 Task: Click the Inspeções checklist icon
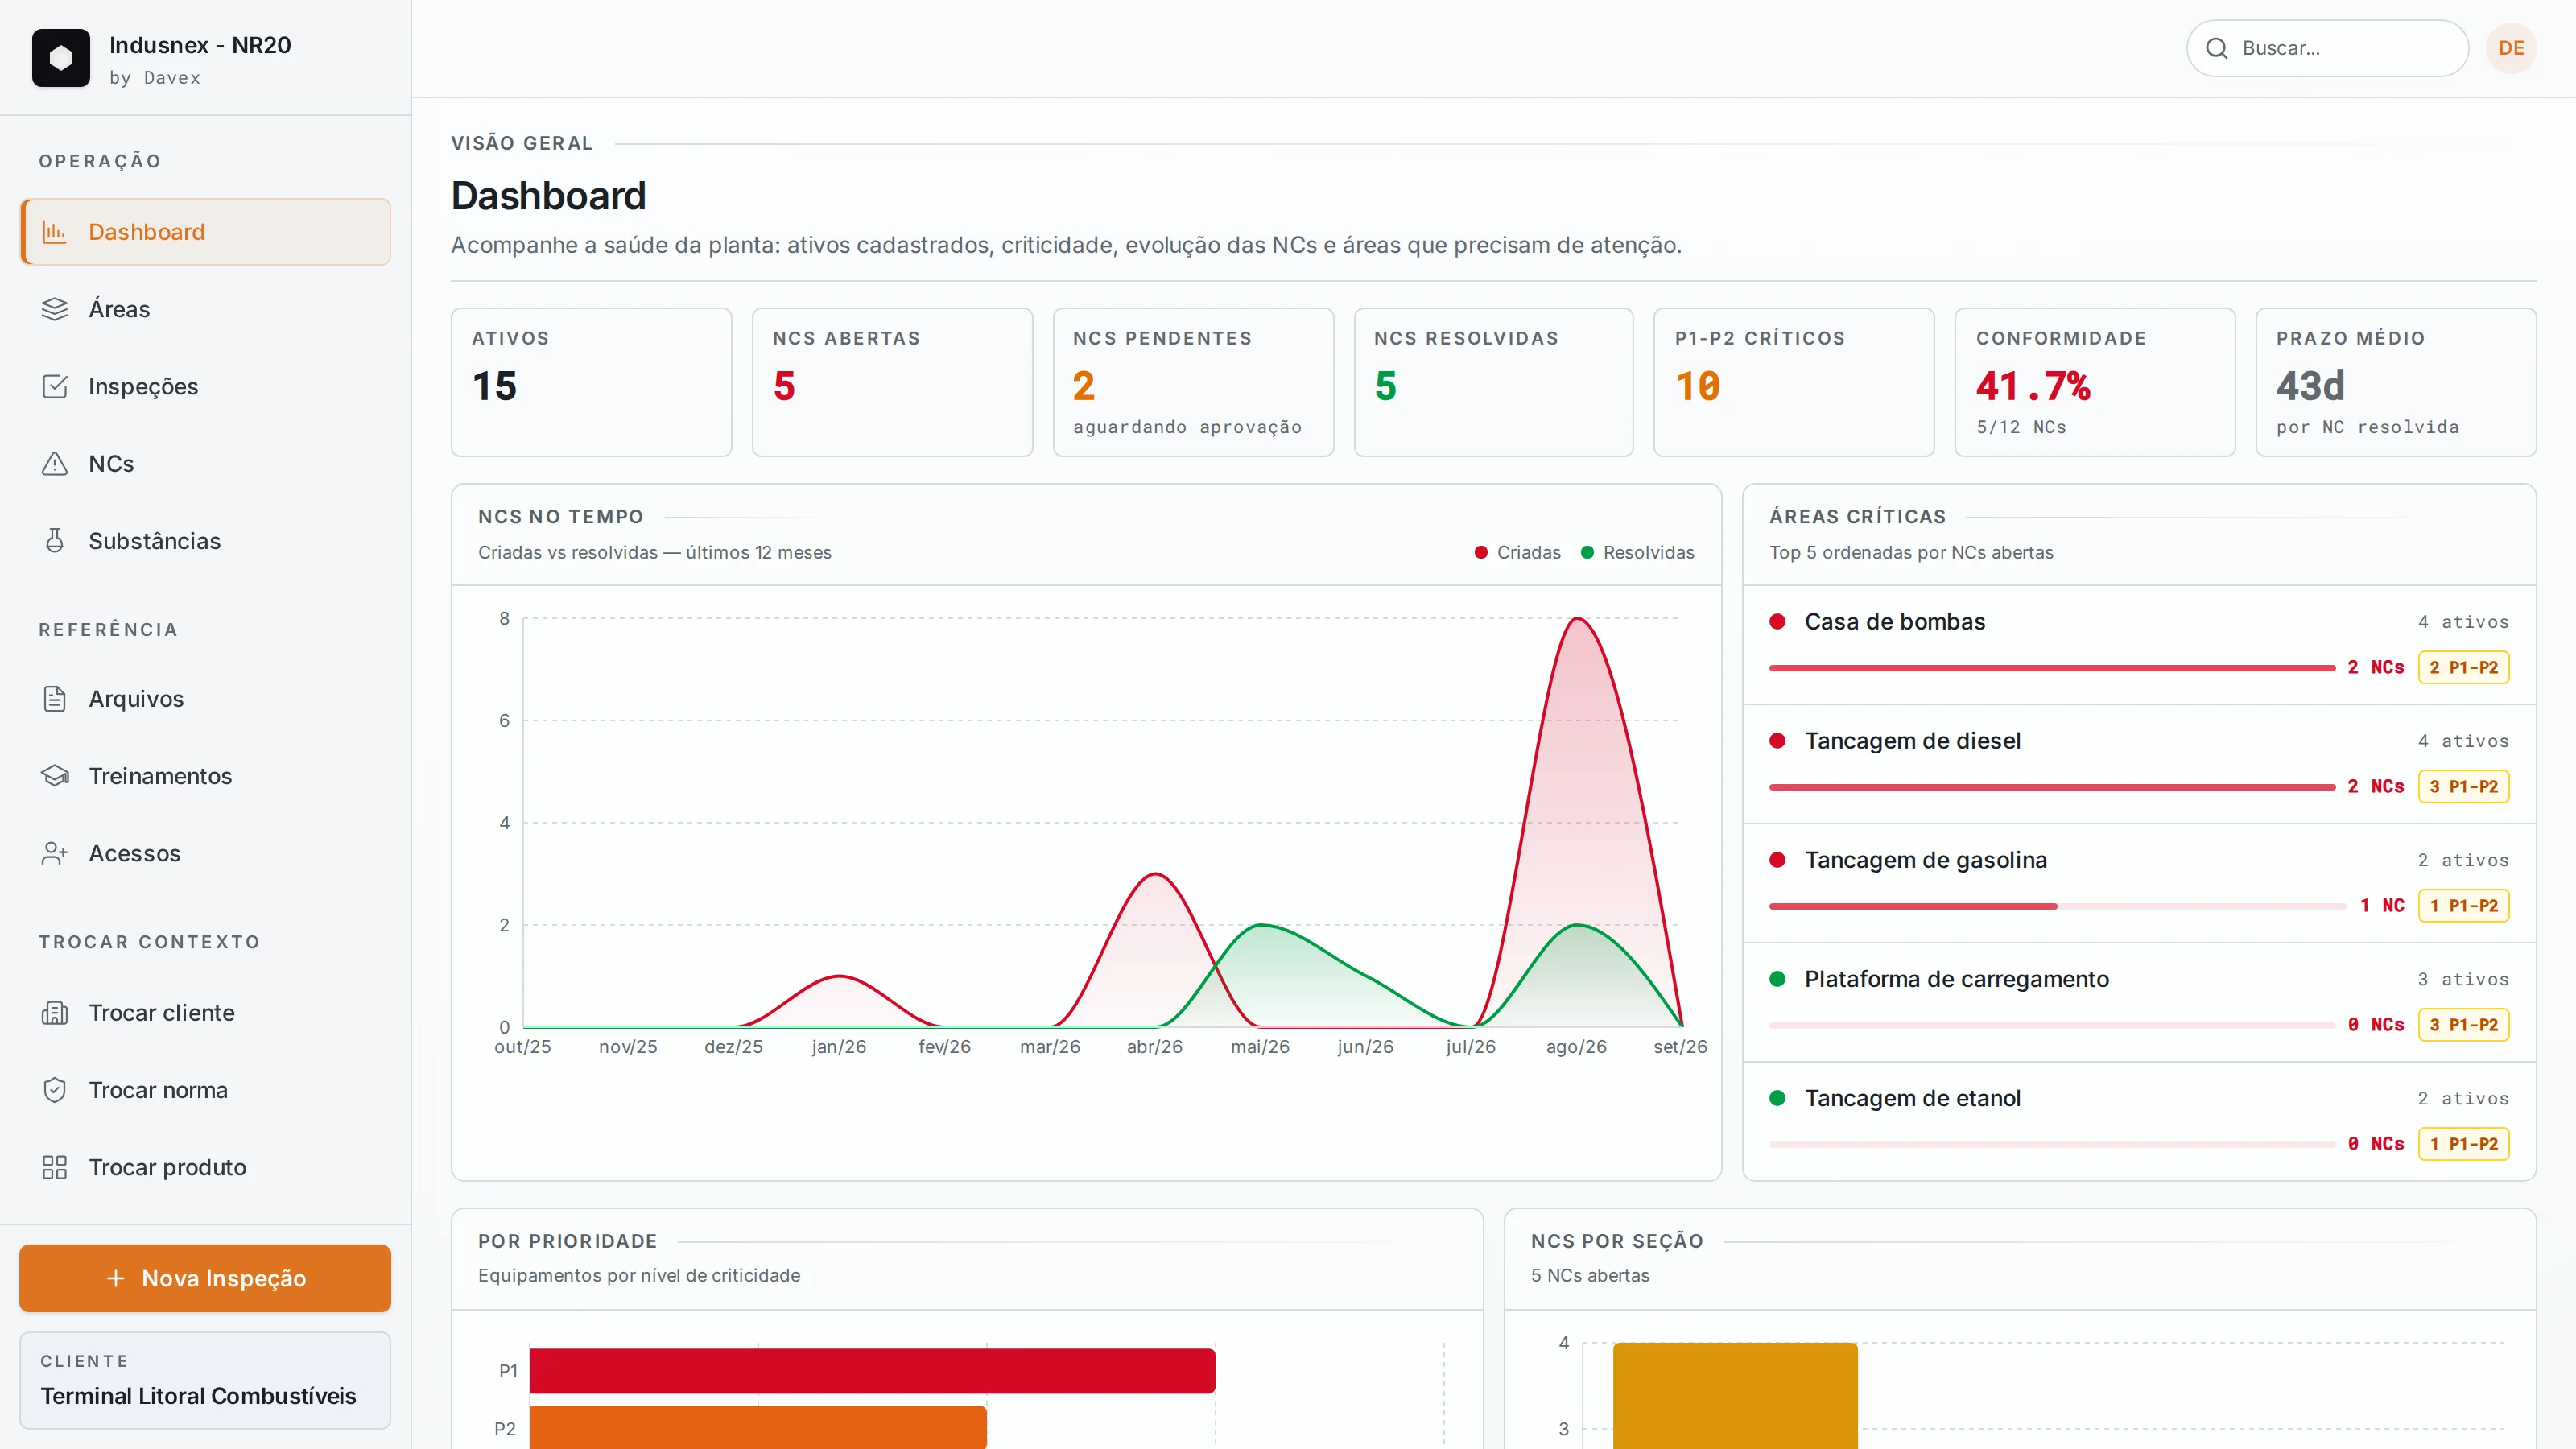click(54, 386)
